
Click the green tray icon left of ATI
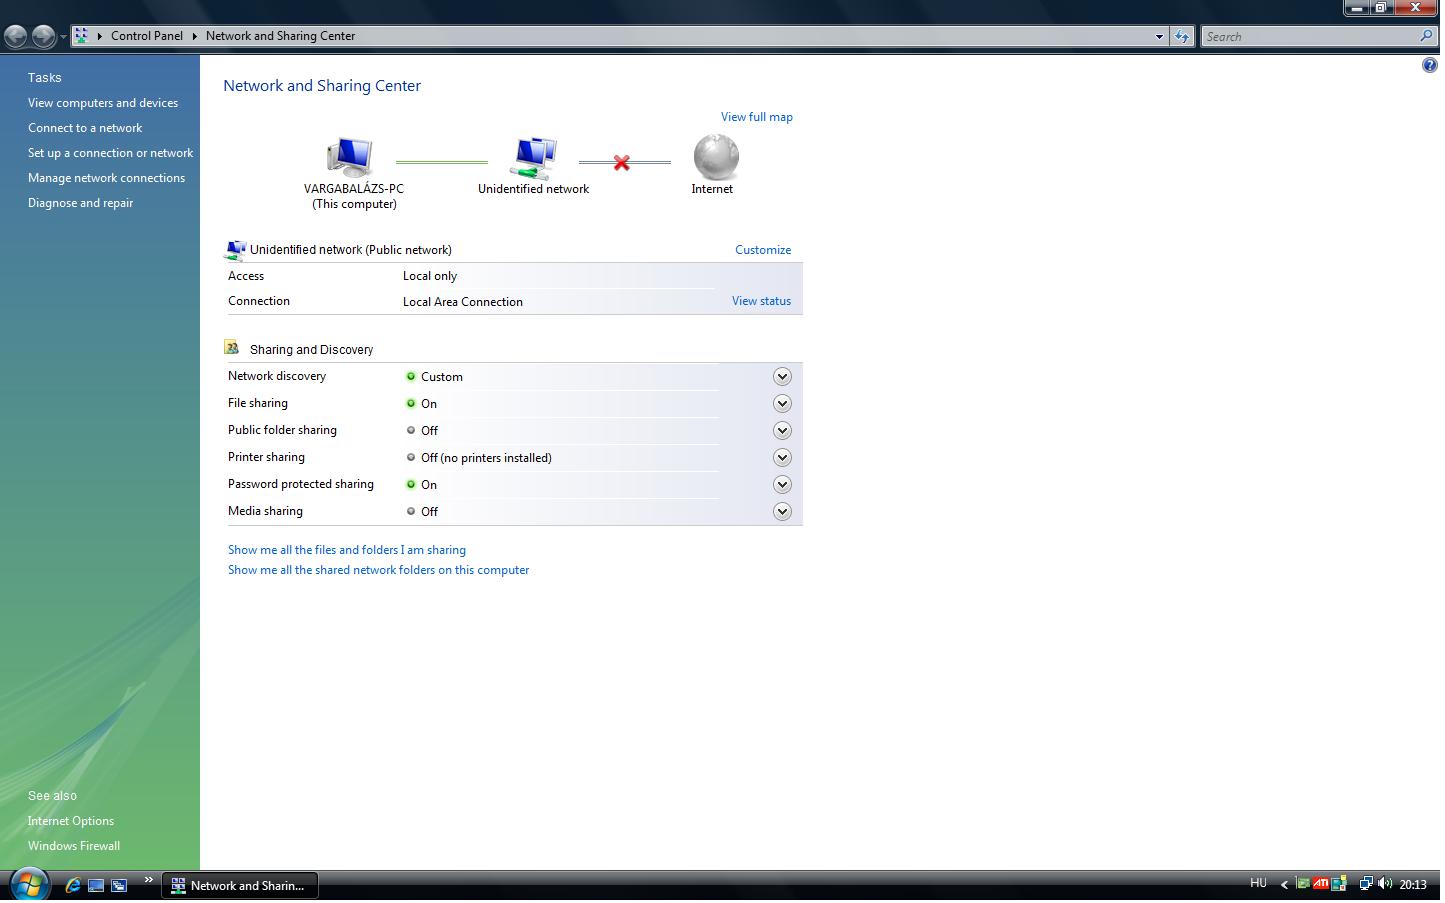1303,883
